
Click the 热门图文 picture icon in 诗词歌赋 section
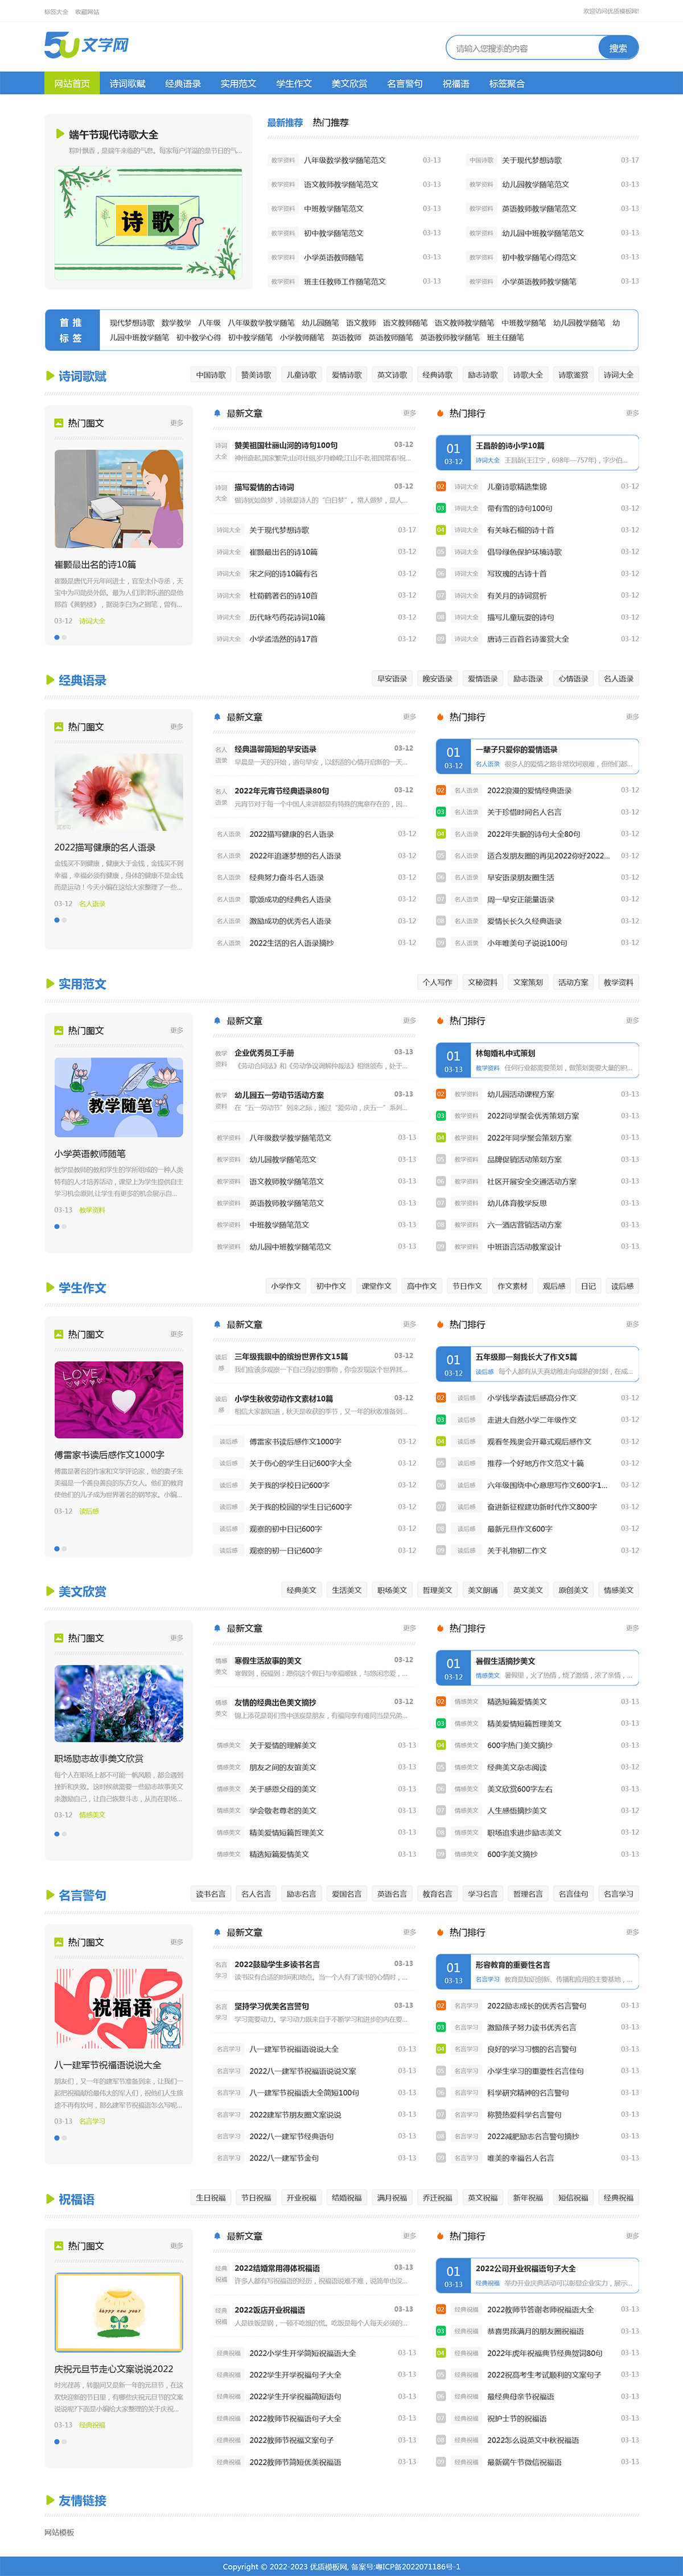[x=59, y=423]
